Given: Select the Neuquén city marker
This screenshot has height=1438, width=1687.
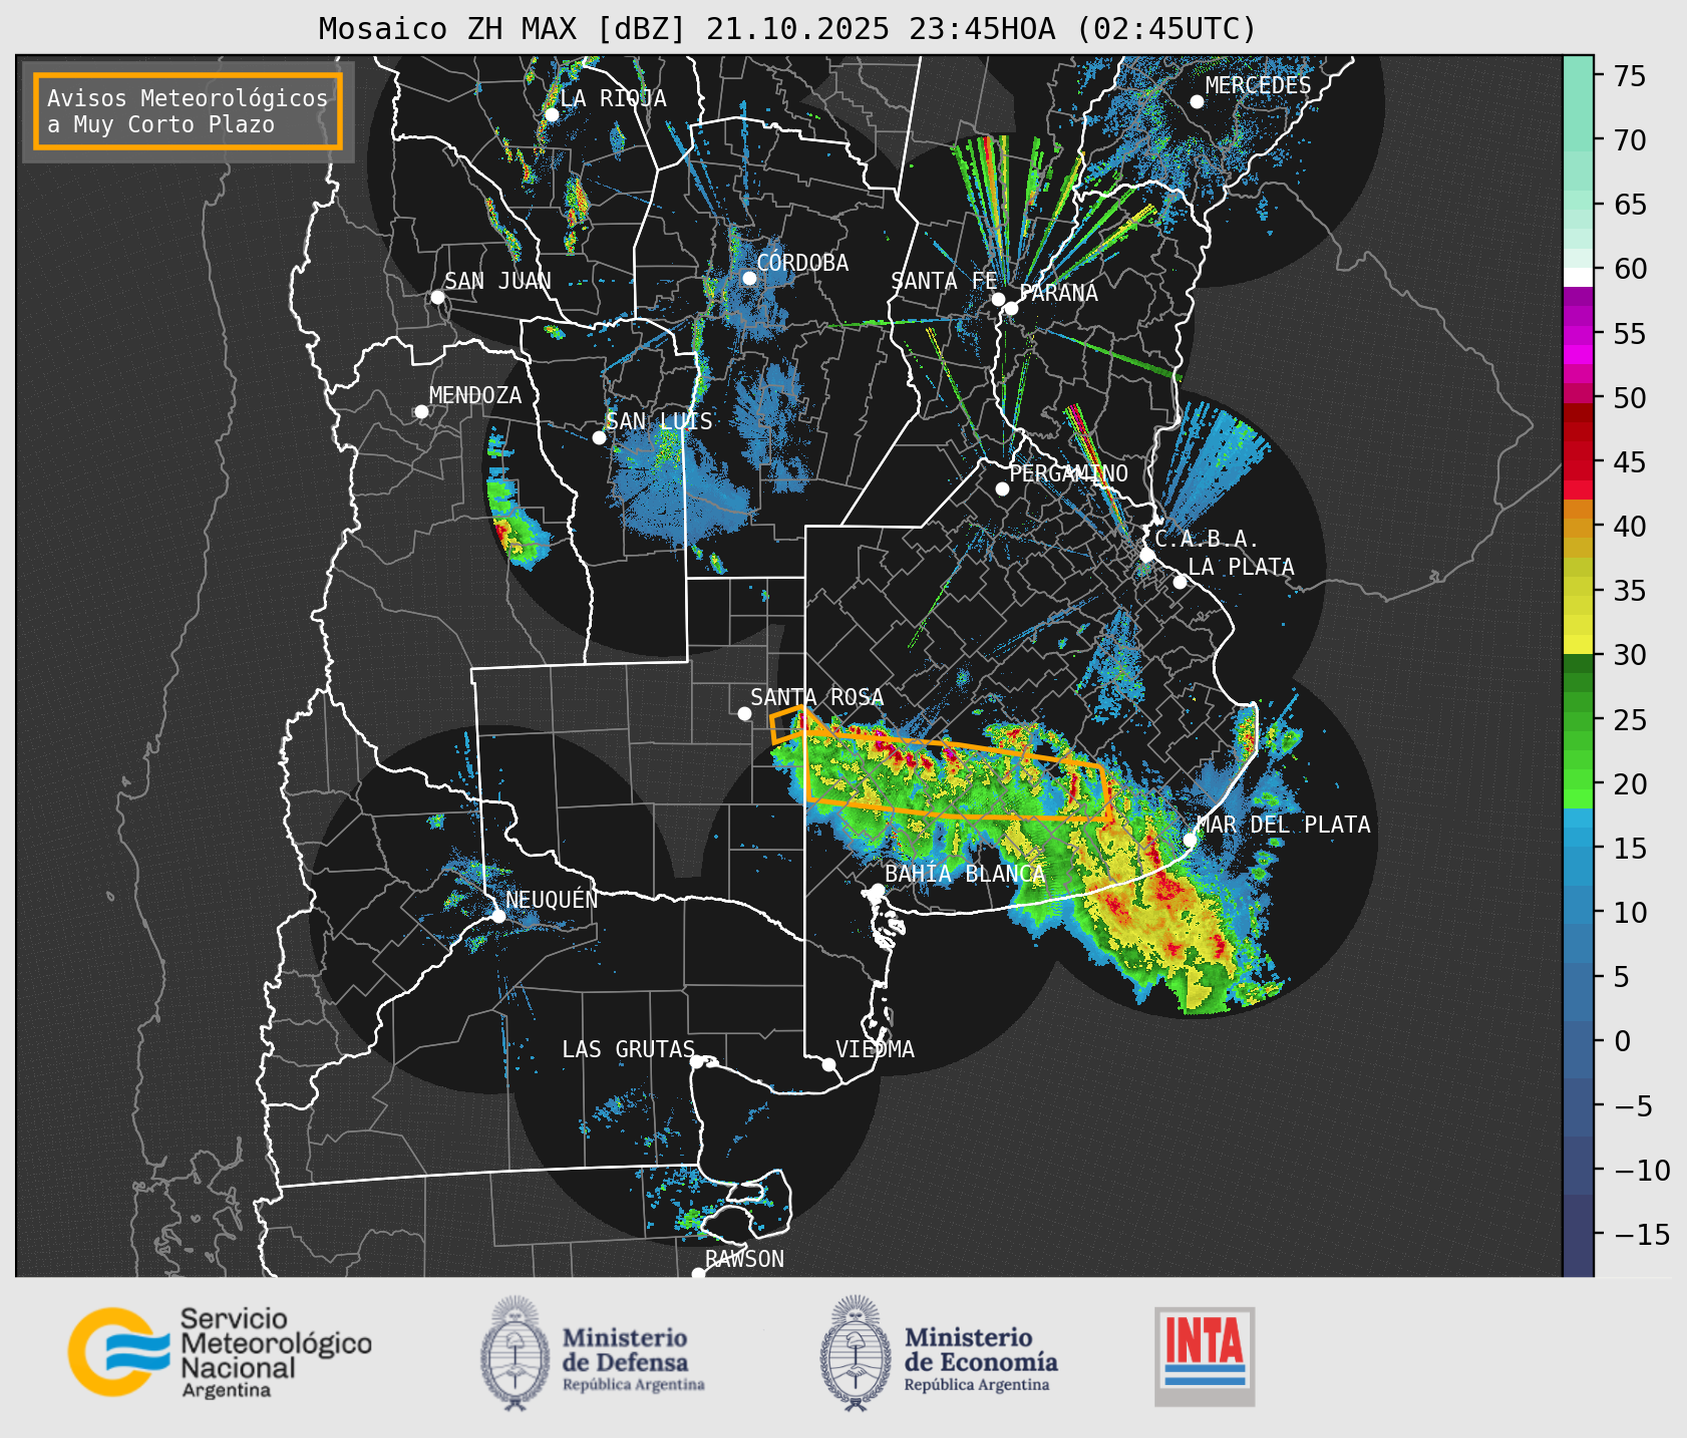Looking at the screenshot, I should pyautogui.click(x=498, y=915).
